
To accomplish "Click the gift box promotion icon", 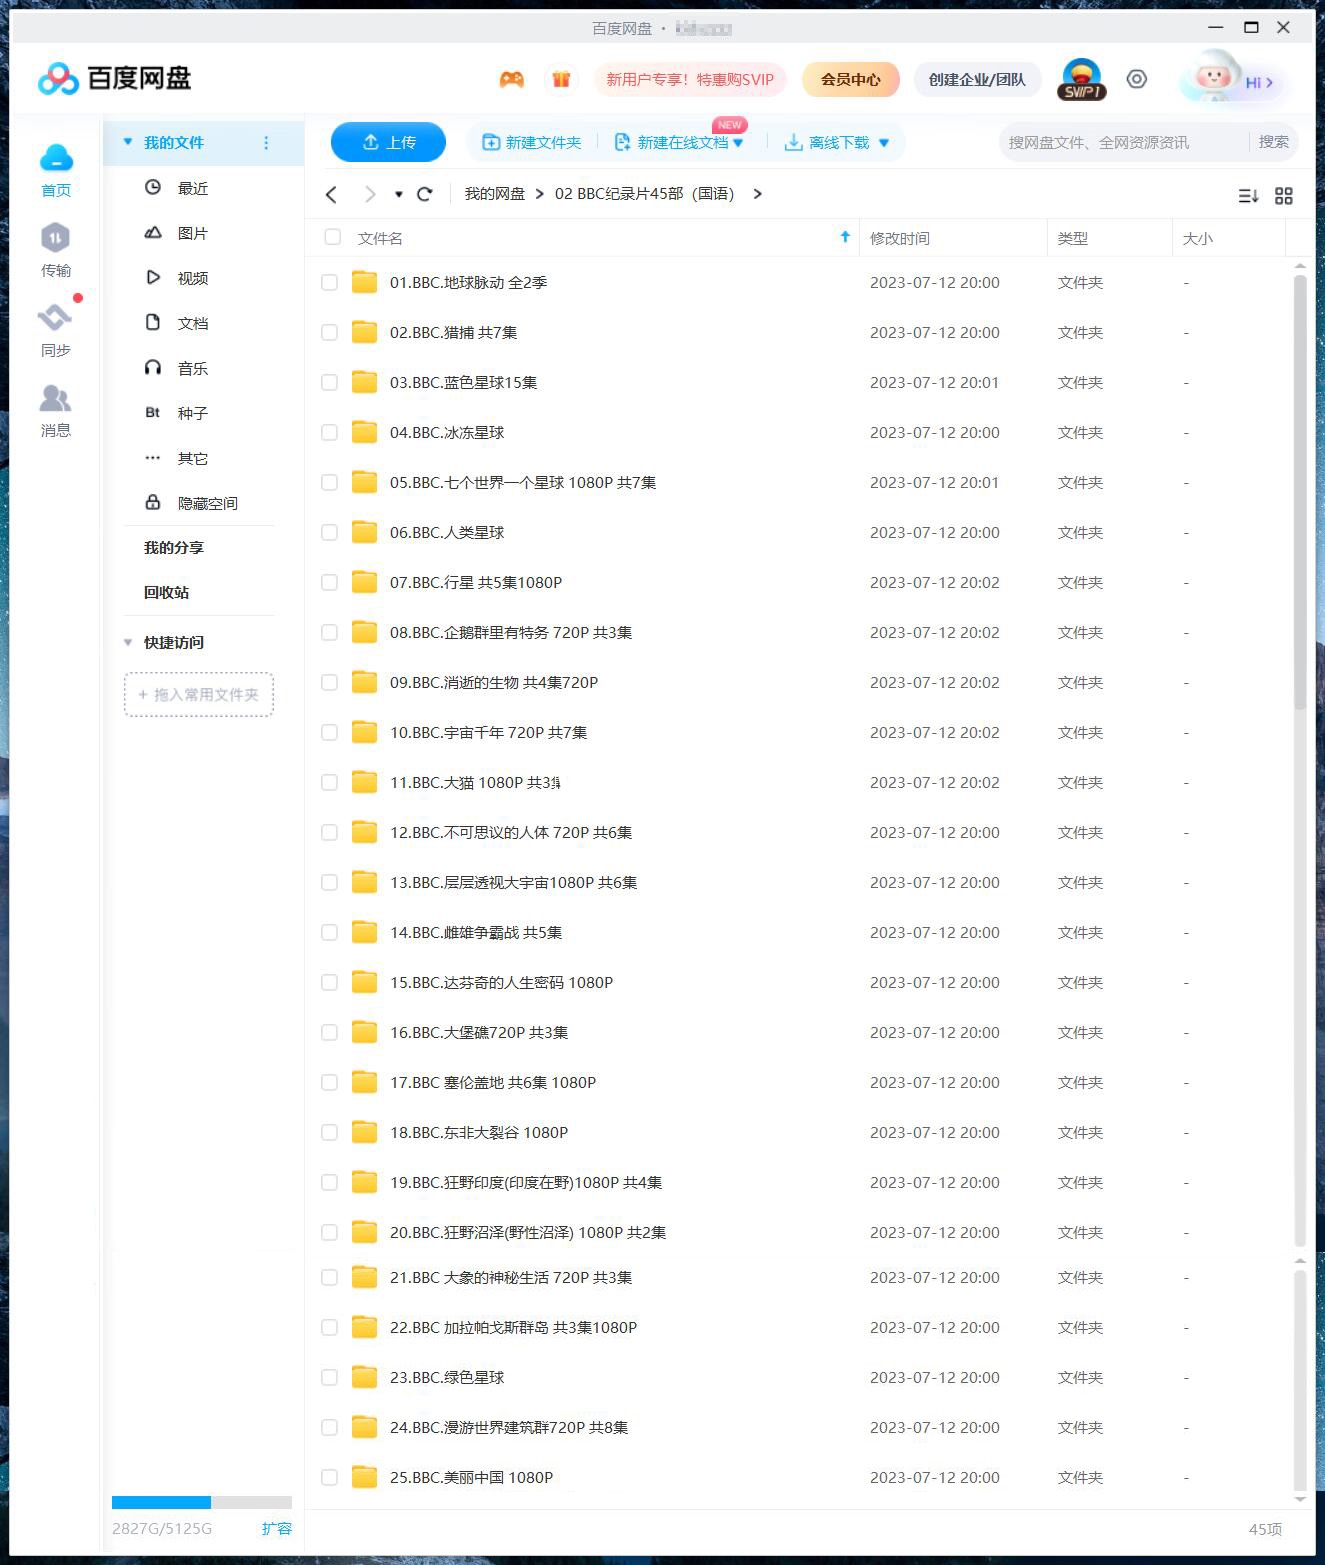I will (x=561, y=79).
